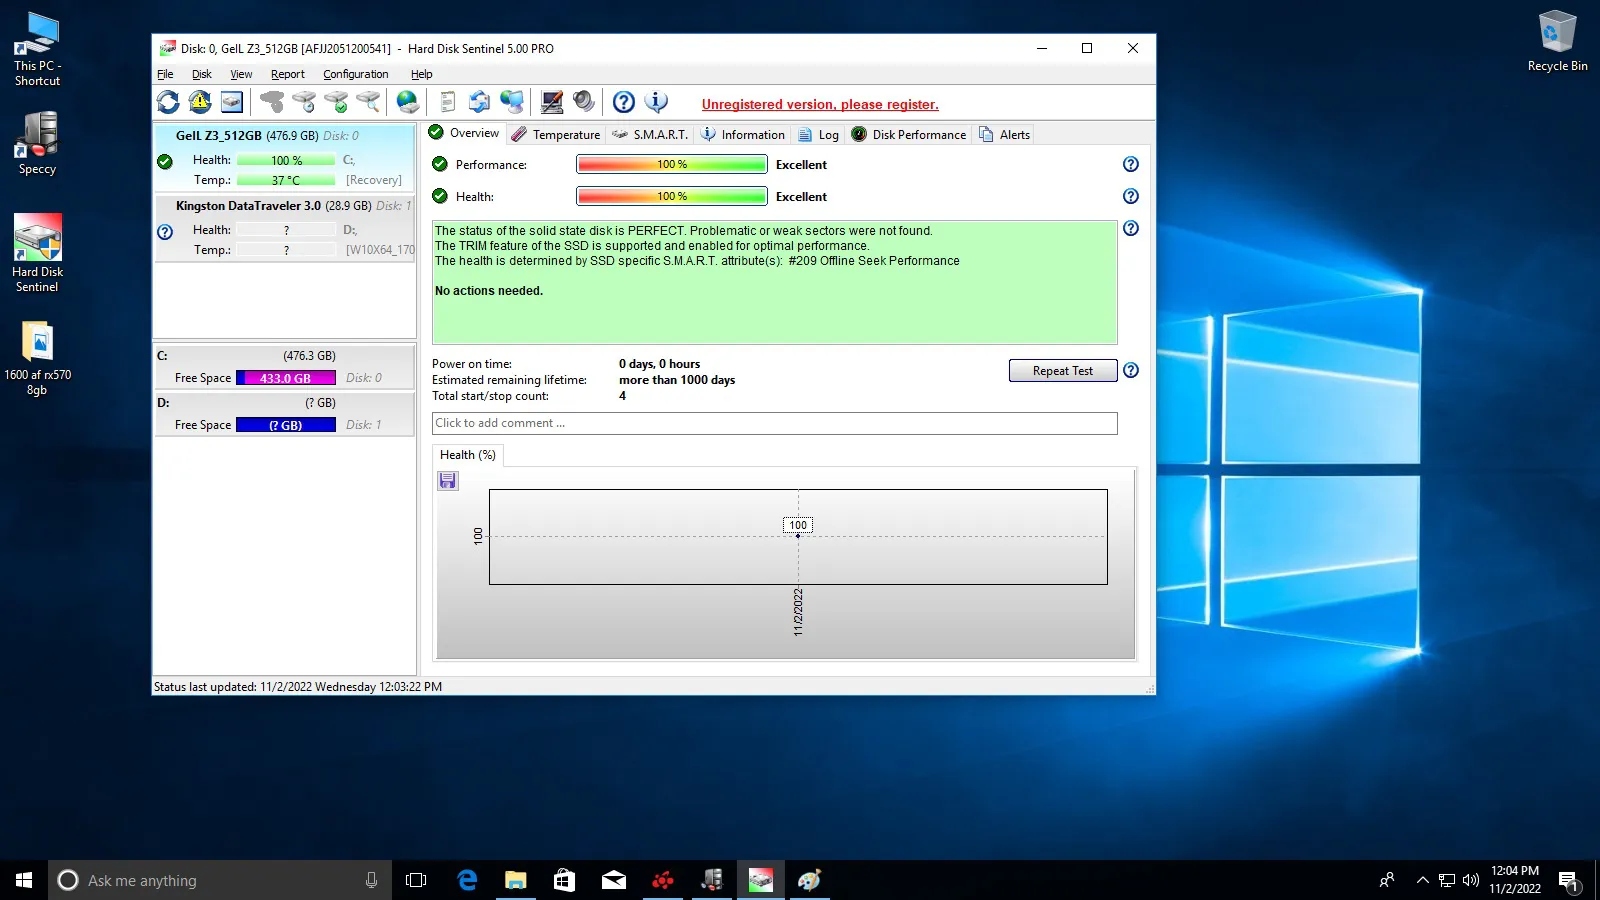Click help icon next to status description
Viewport: 1600px width, 900px height.
(1131, 228)
